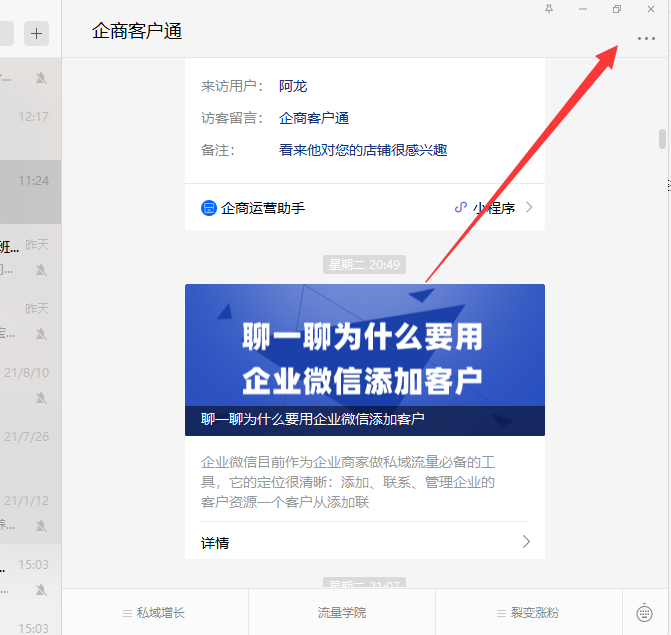Click the article summary paragraph text

pos(348,482)
